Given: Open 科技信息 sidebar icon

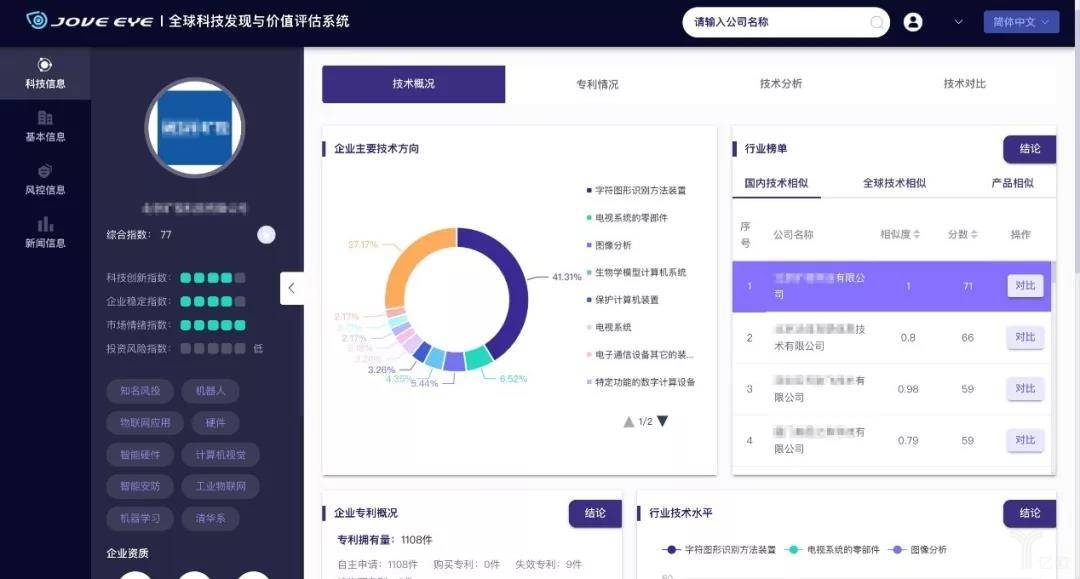Looking at the screenshot, I should tap(45, 65).
